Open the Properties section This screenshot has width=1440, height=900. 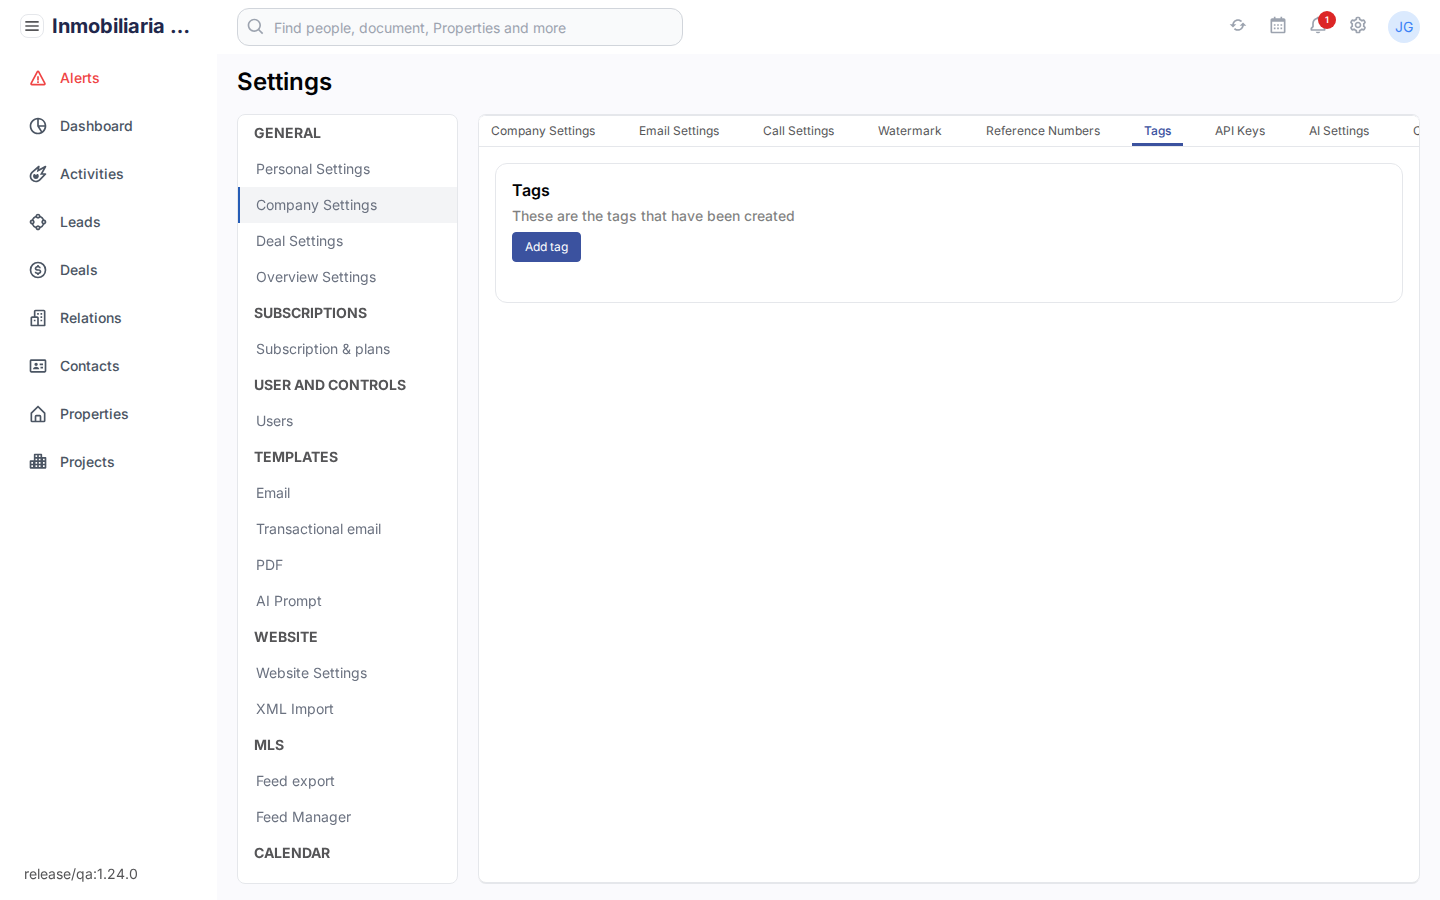[x=93, y=414]
